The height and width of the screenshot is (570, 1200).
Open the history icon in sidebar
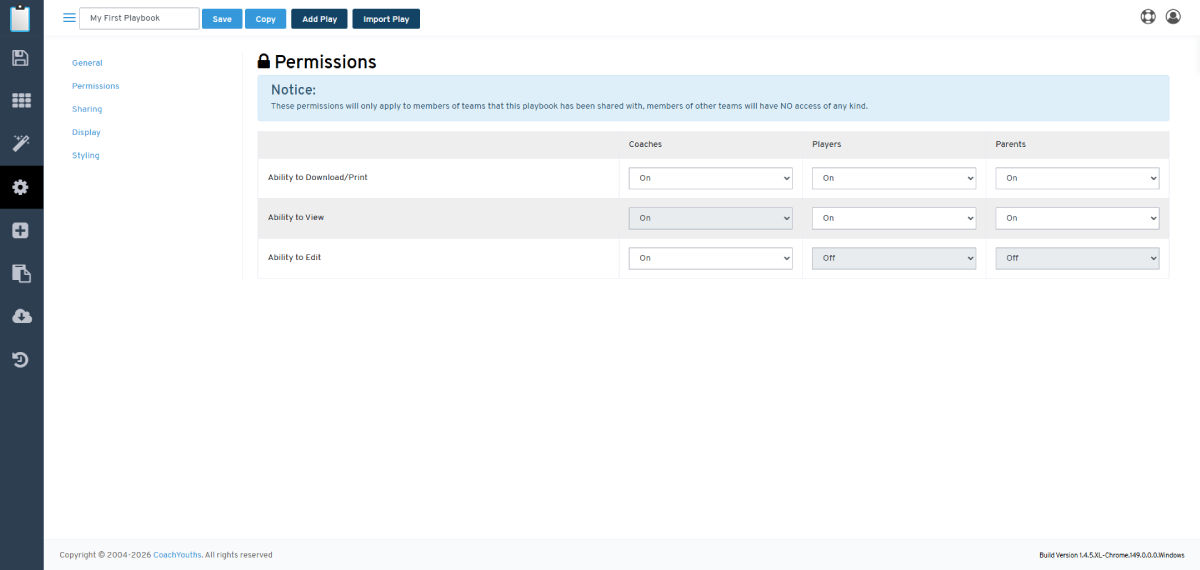coord(20,360)
